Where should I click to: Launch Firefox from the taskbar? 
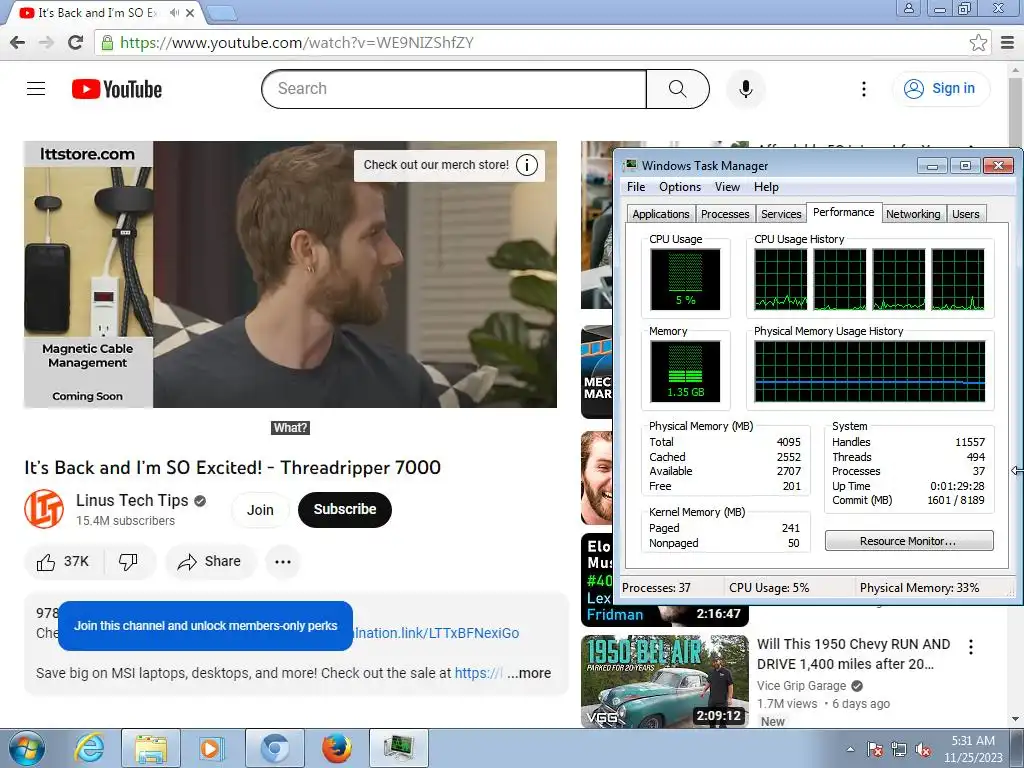(x=337, y=748)
